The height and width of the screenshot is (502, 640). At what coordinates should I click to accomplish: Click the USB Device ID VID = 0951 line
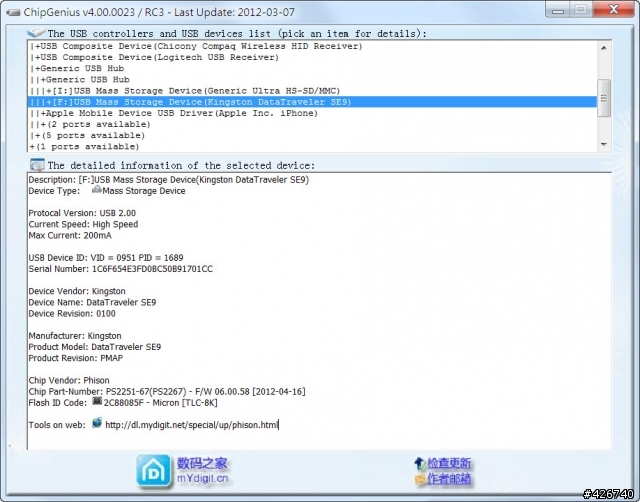point(106,258)
